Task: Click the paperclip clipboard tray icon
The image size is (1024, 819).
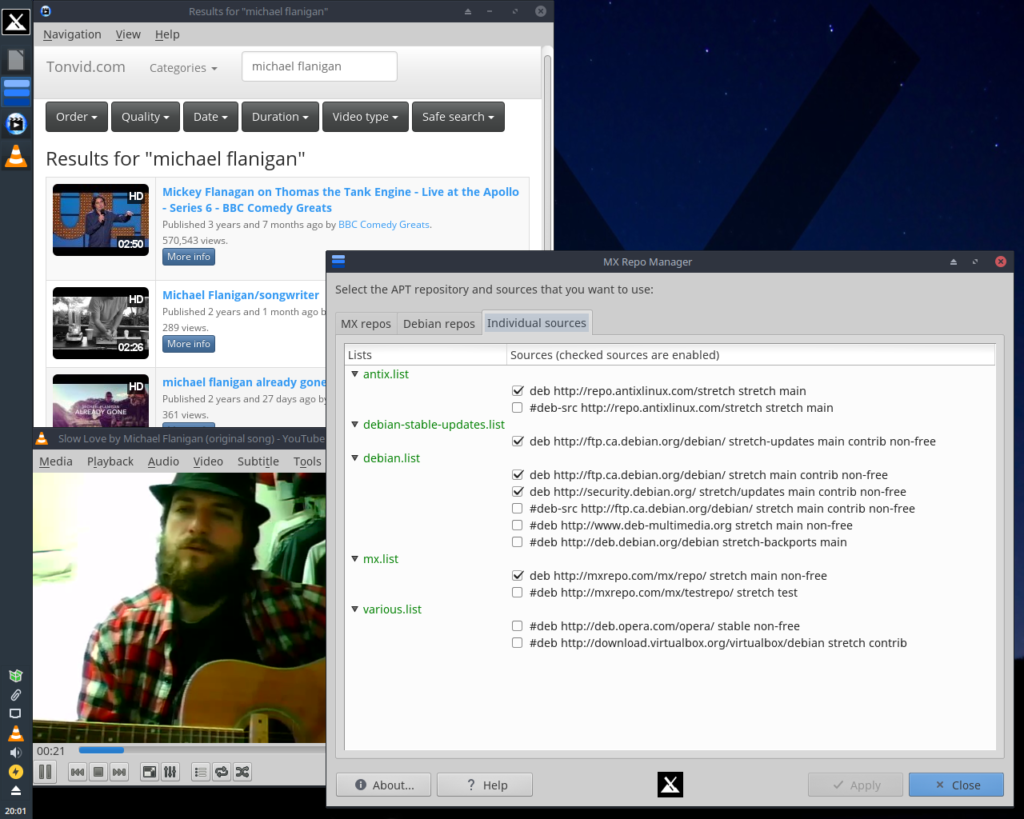Action: [x=16, y=695]
